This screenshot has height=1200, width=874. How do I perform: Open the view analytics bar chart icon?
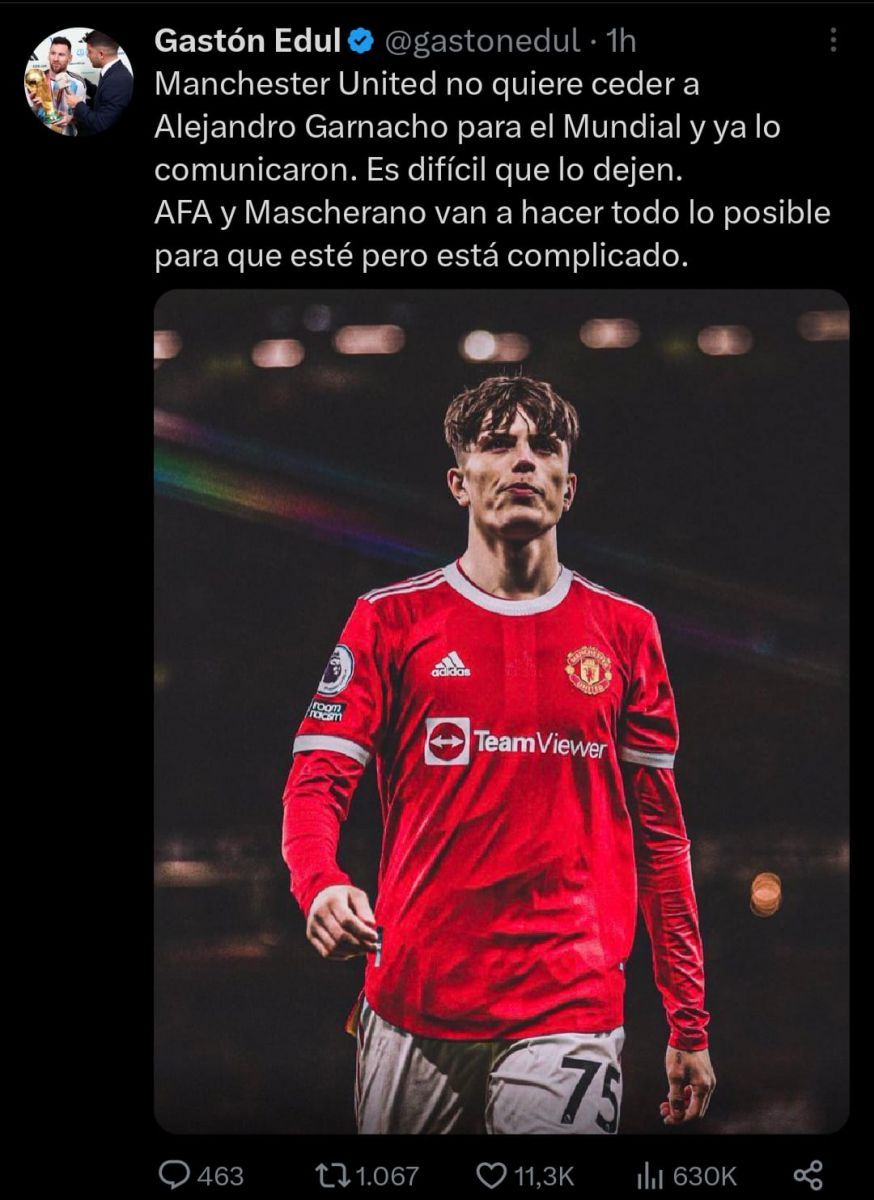[x=651, y=1174]
